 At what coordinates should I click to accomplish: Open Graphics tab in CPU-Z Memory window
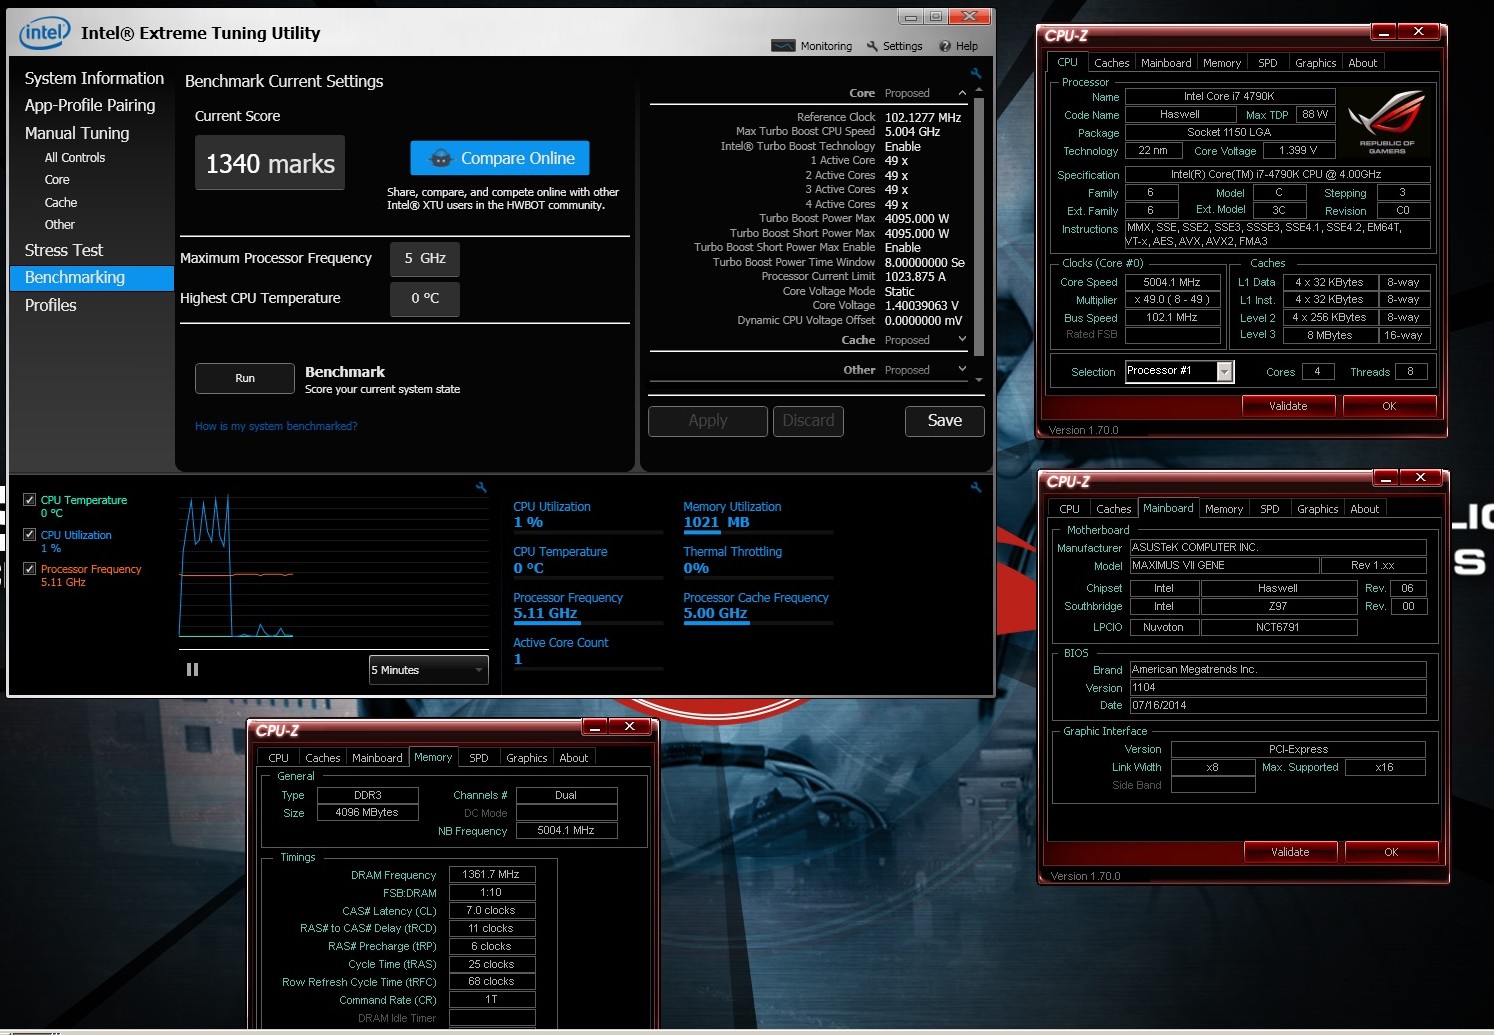(527, 758)
